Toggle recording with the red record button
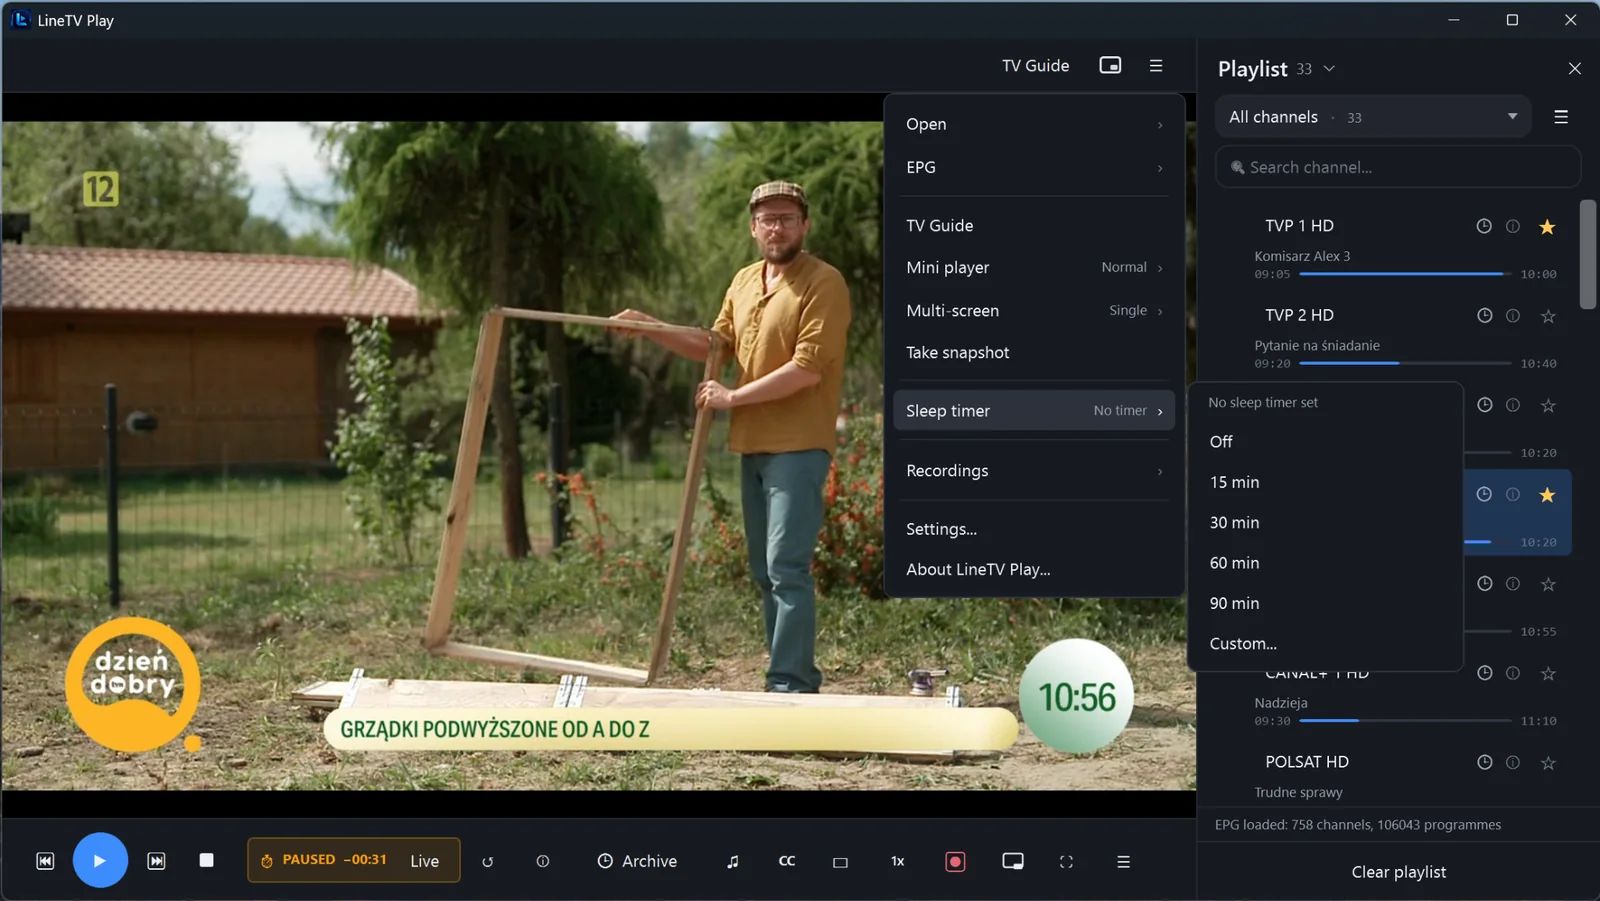The width and height of the screenshot is (1600, 901). (955, 861)
